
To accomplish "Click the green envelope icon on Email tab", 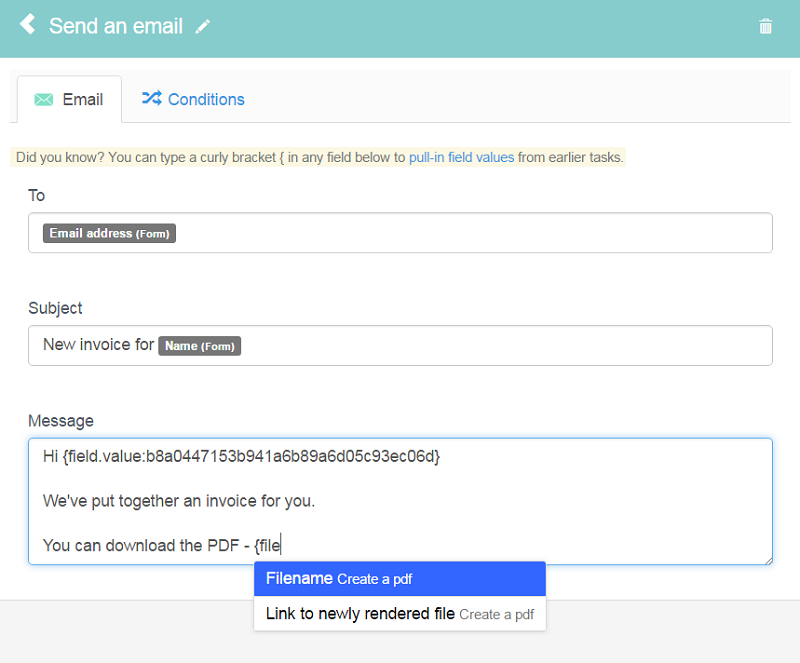I will coord(43,100).
